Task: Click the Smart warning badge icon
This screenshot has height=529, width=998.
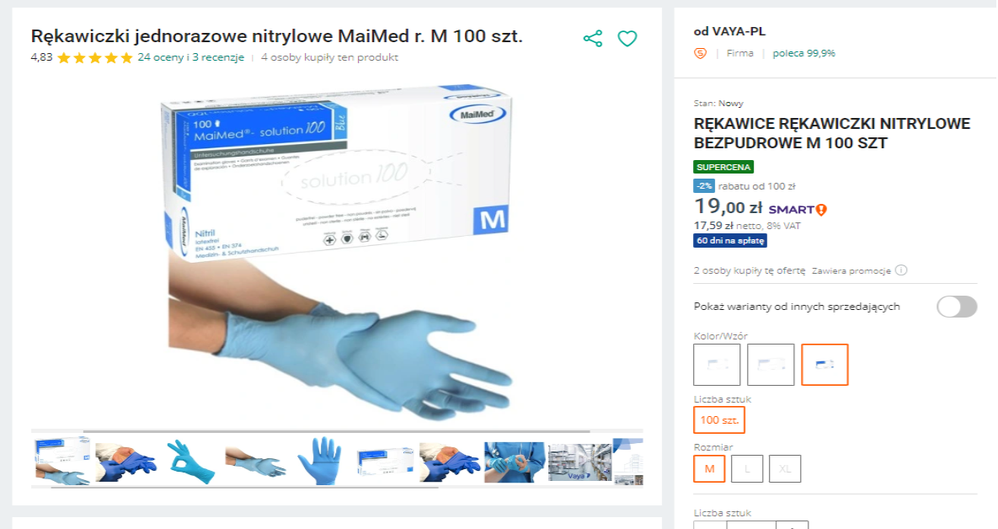Action: (x=821, y=209)
